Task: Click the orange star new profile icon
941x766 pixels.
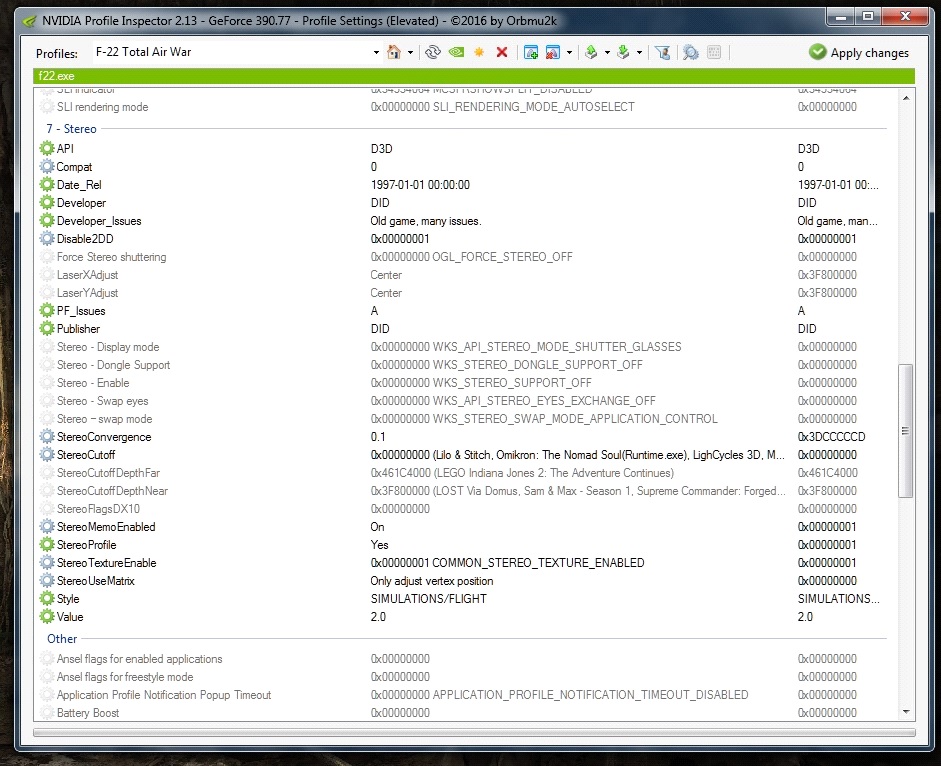Action: tap(479, 52)
